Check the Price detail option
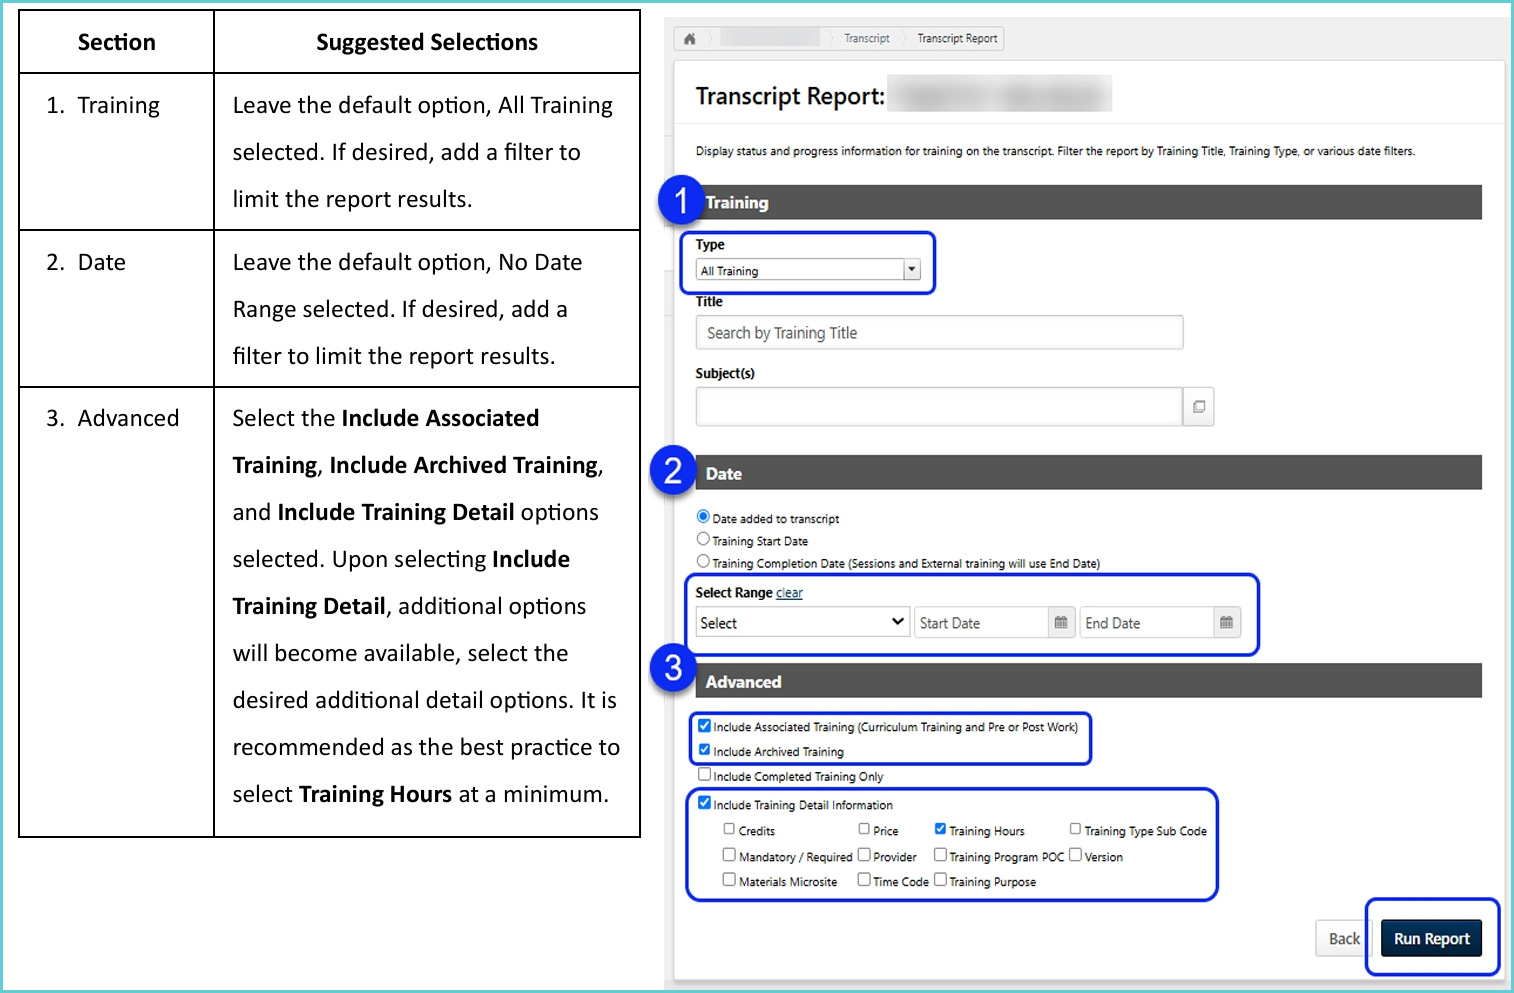This screenshot has width=1514, height=993. pyautogui.click(x=864, y=829)
